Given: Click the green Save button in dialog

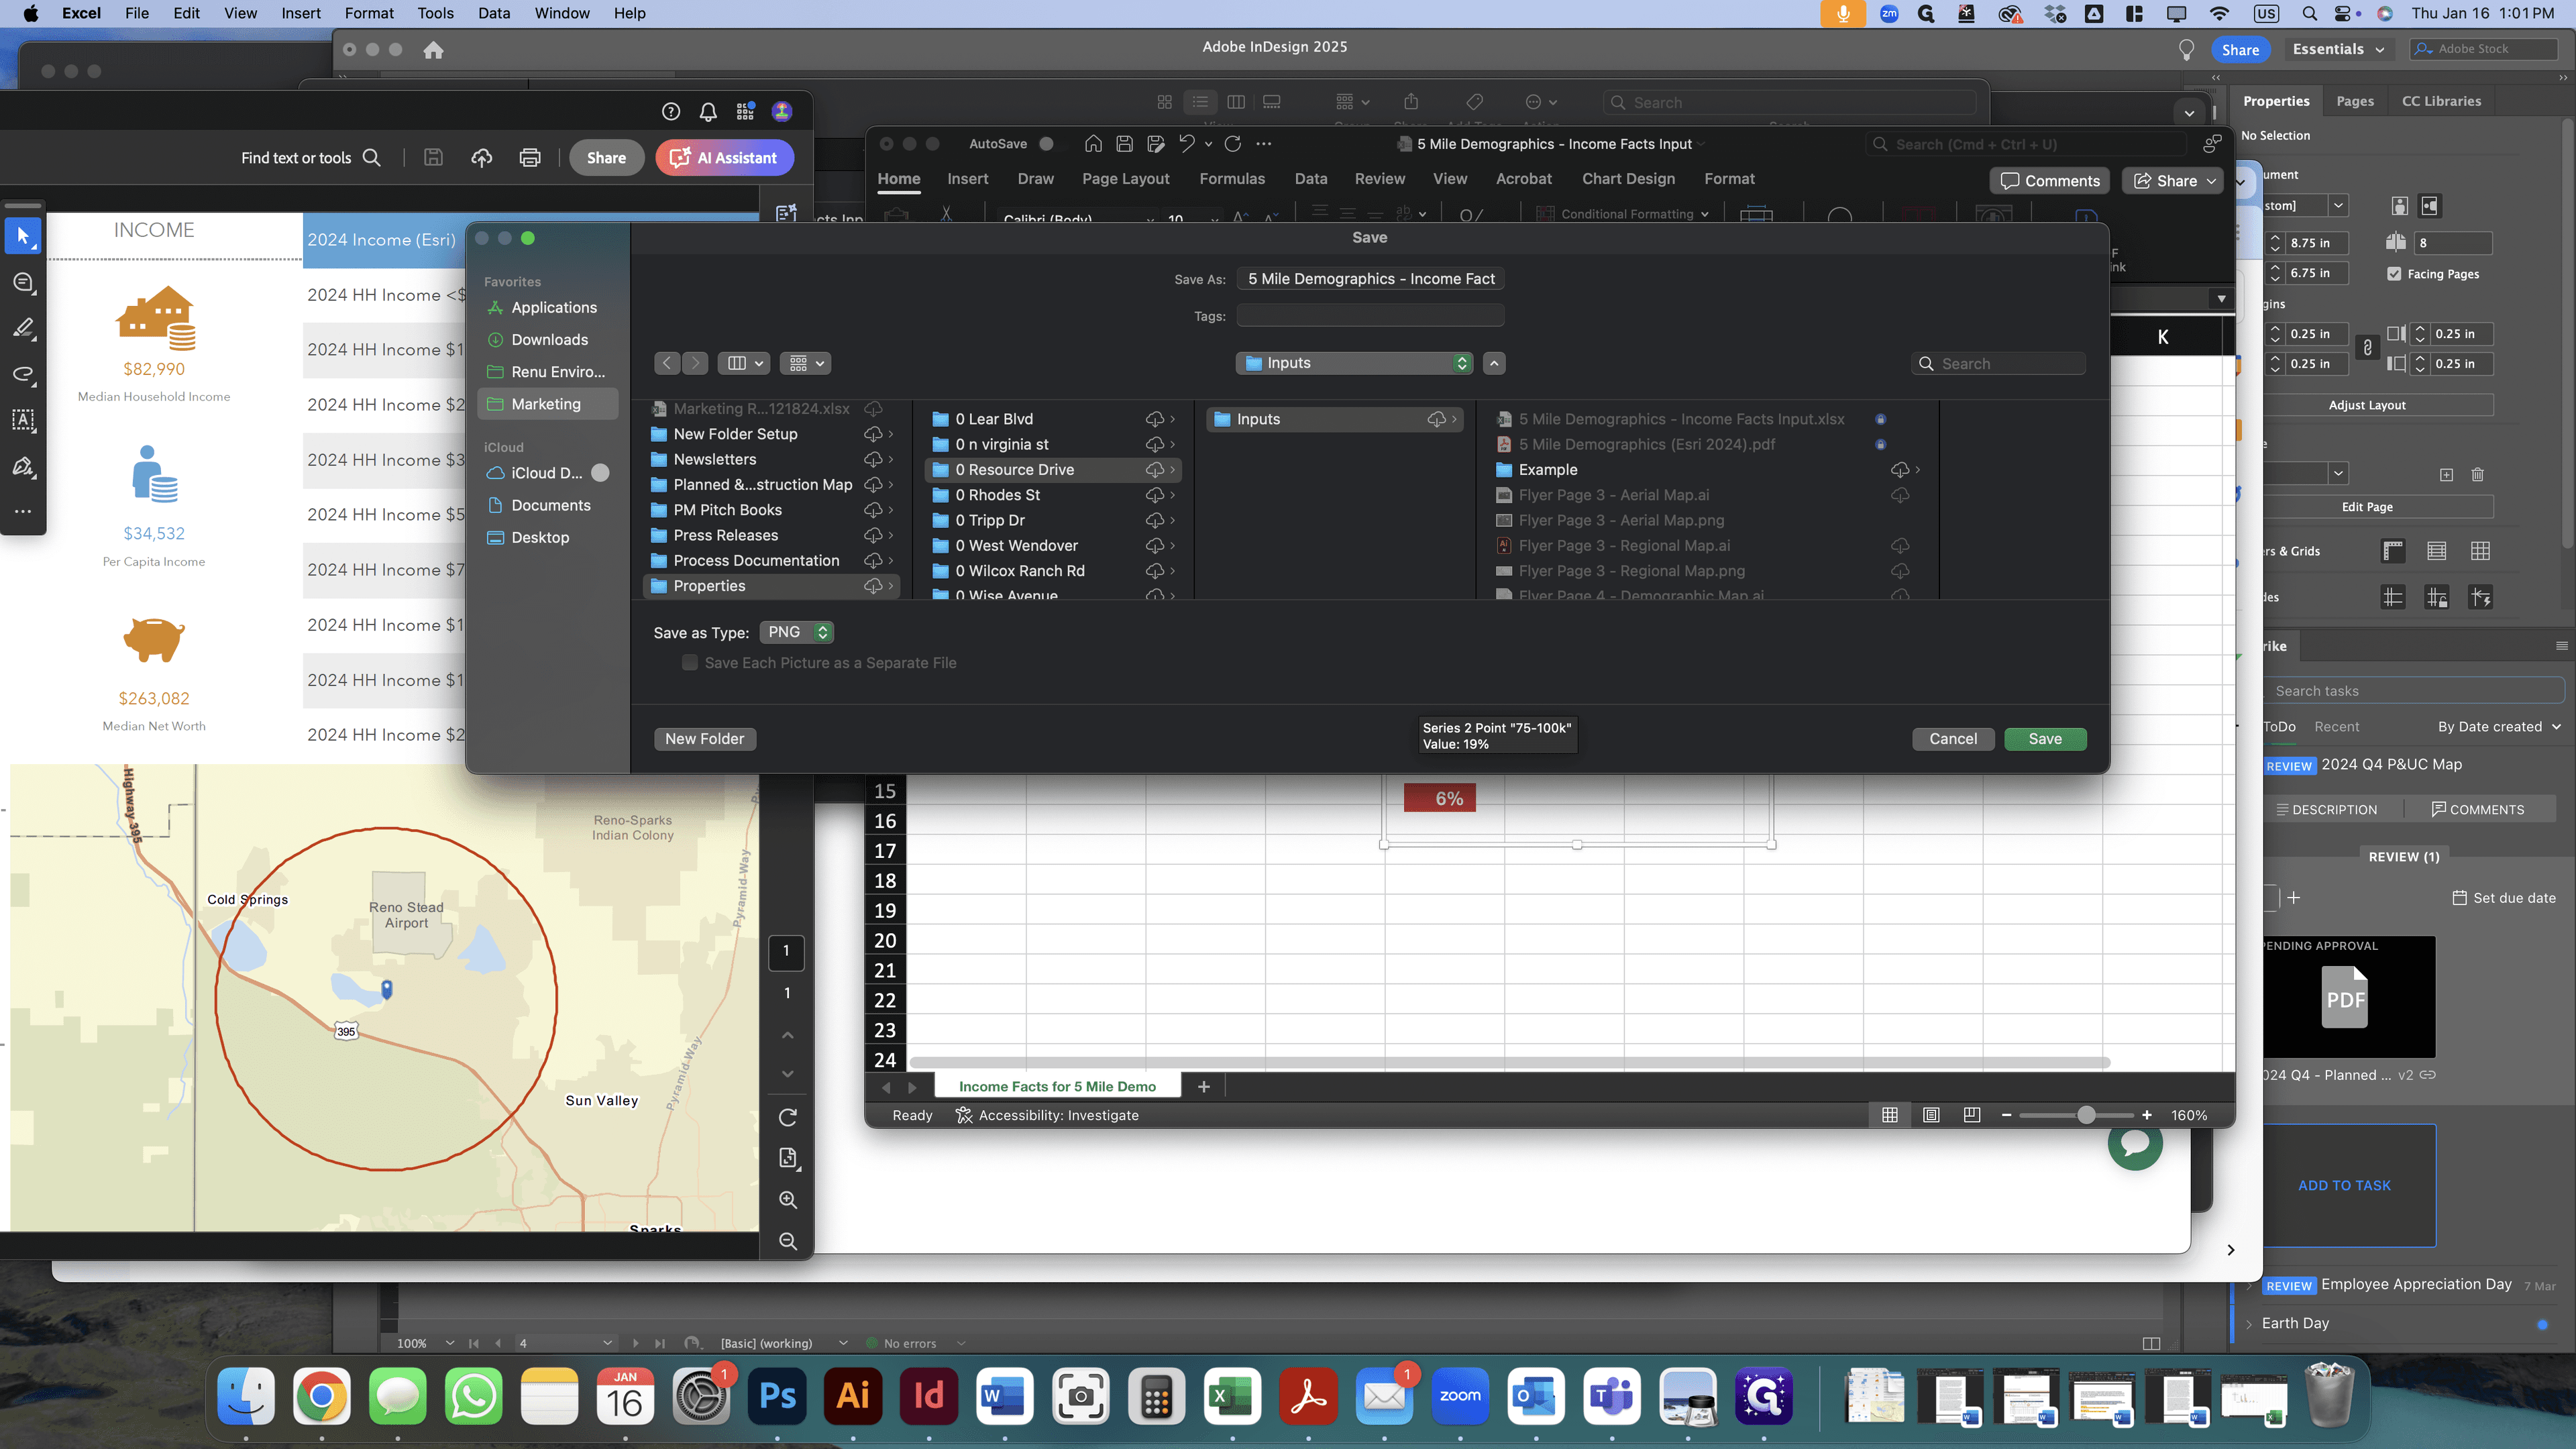Looking at the screenshot, I should (x=2045, y=739).
